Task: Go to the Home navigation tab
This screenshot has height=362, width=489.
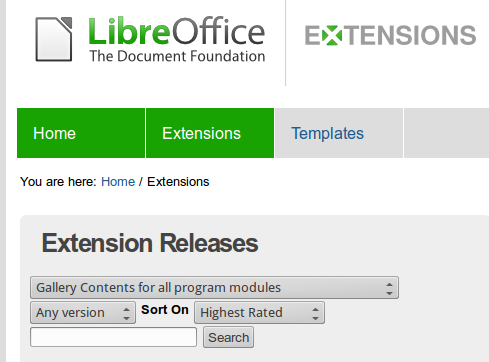Action: (x=81, y=133)
